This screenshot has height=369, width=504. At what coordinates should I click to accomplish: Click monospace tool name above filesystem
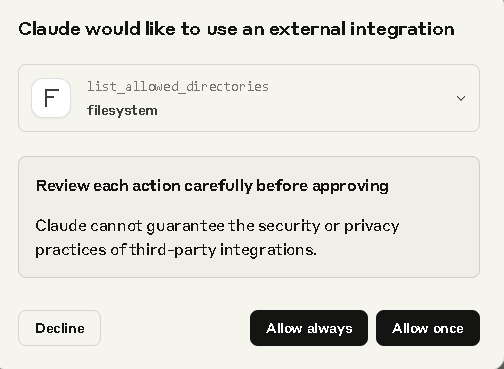pyautogui.click(x=178, y=87)
